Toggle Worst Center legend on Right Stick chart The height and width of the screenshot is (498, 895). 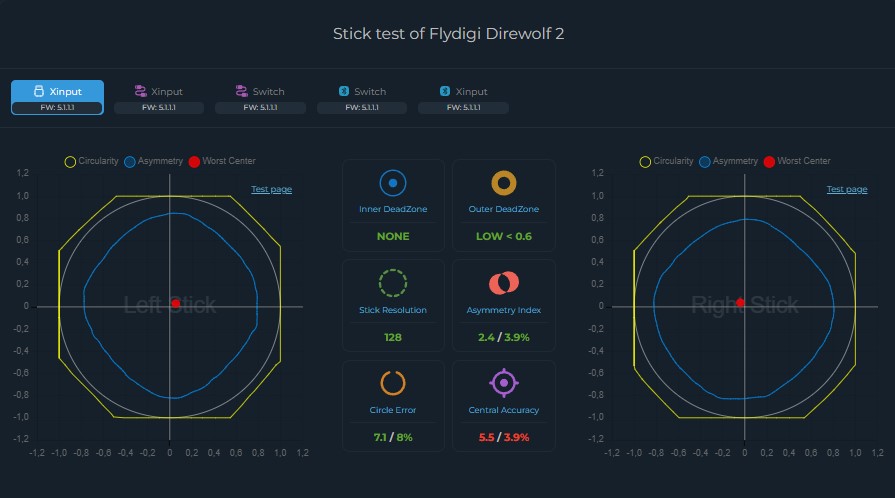tap(797, 161)
